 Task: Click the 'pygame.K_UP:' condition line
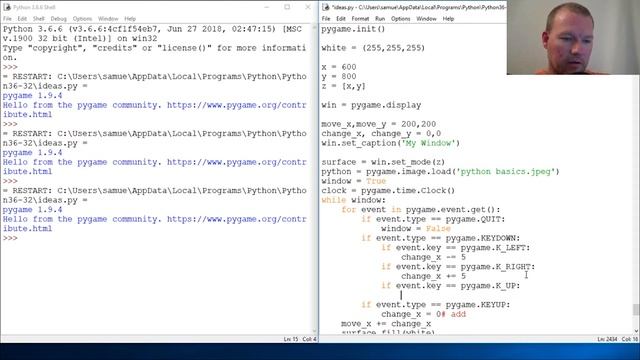coord(451,286)
